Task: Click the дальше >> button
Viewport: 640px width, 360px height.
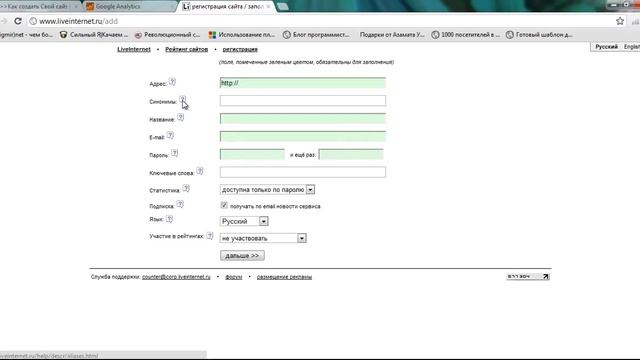Action: click(242, 256)
